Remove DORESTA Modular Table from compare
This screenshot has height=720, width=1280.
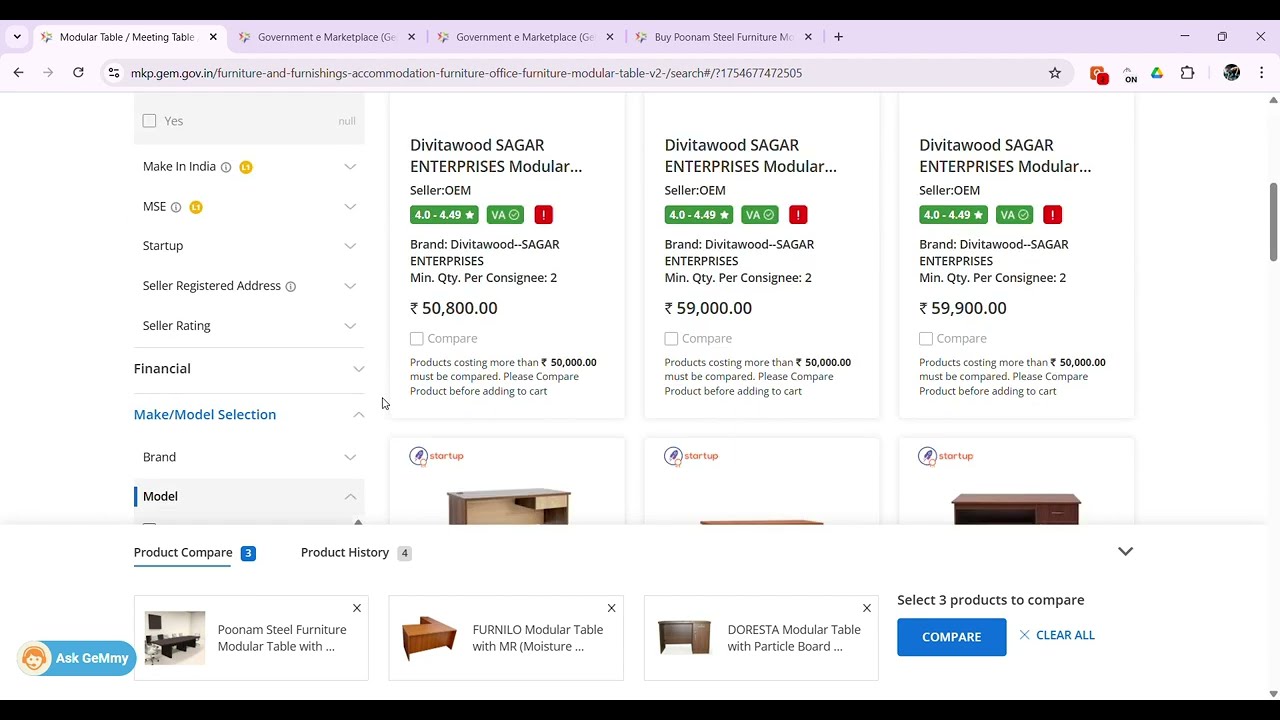click(x=867, y=608)
